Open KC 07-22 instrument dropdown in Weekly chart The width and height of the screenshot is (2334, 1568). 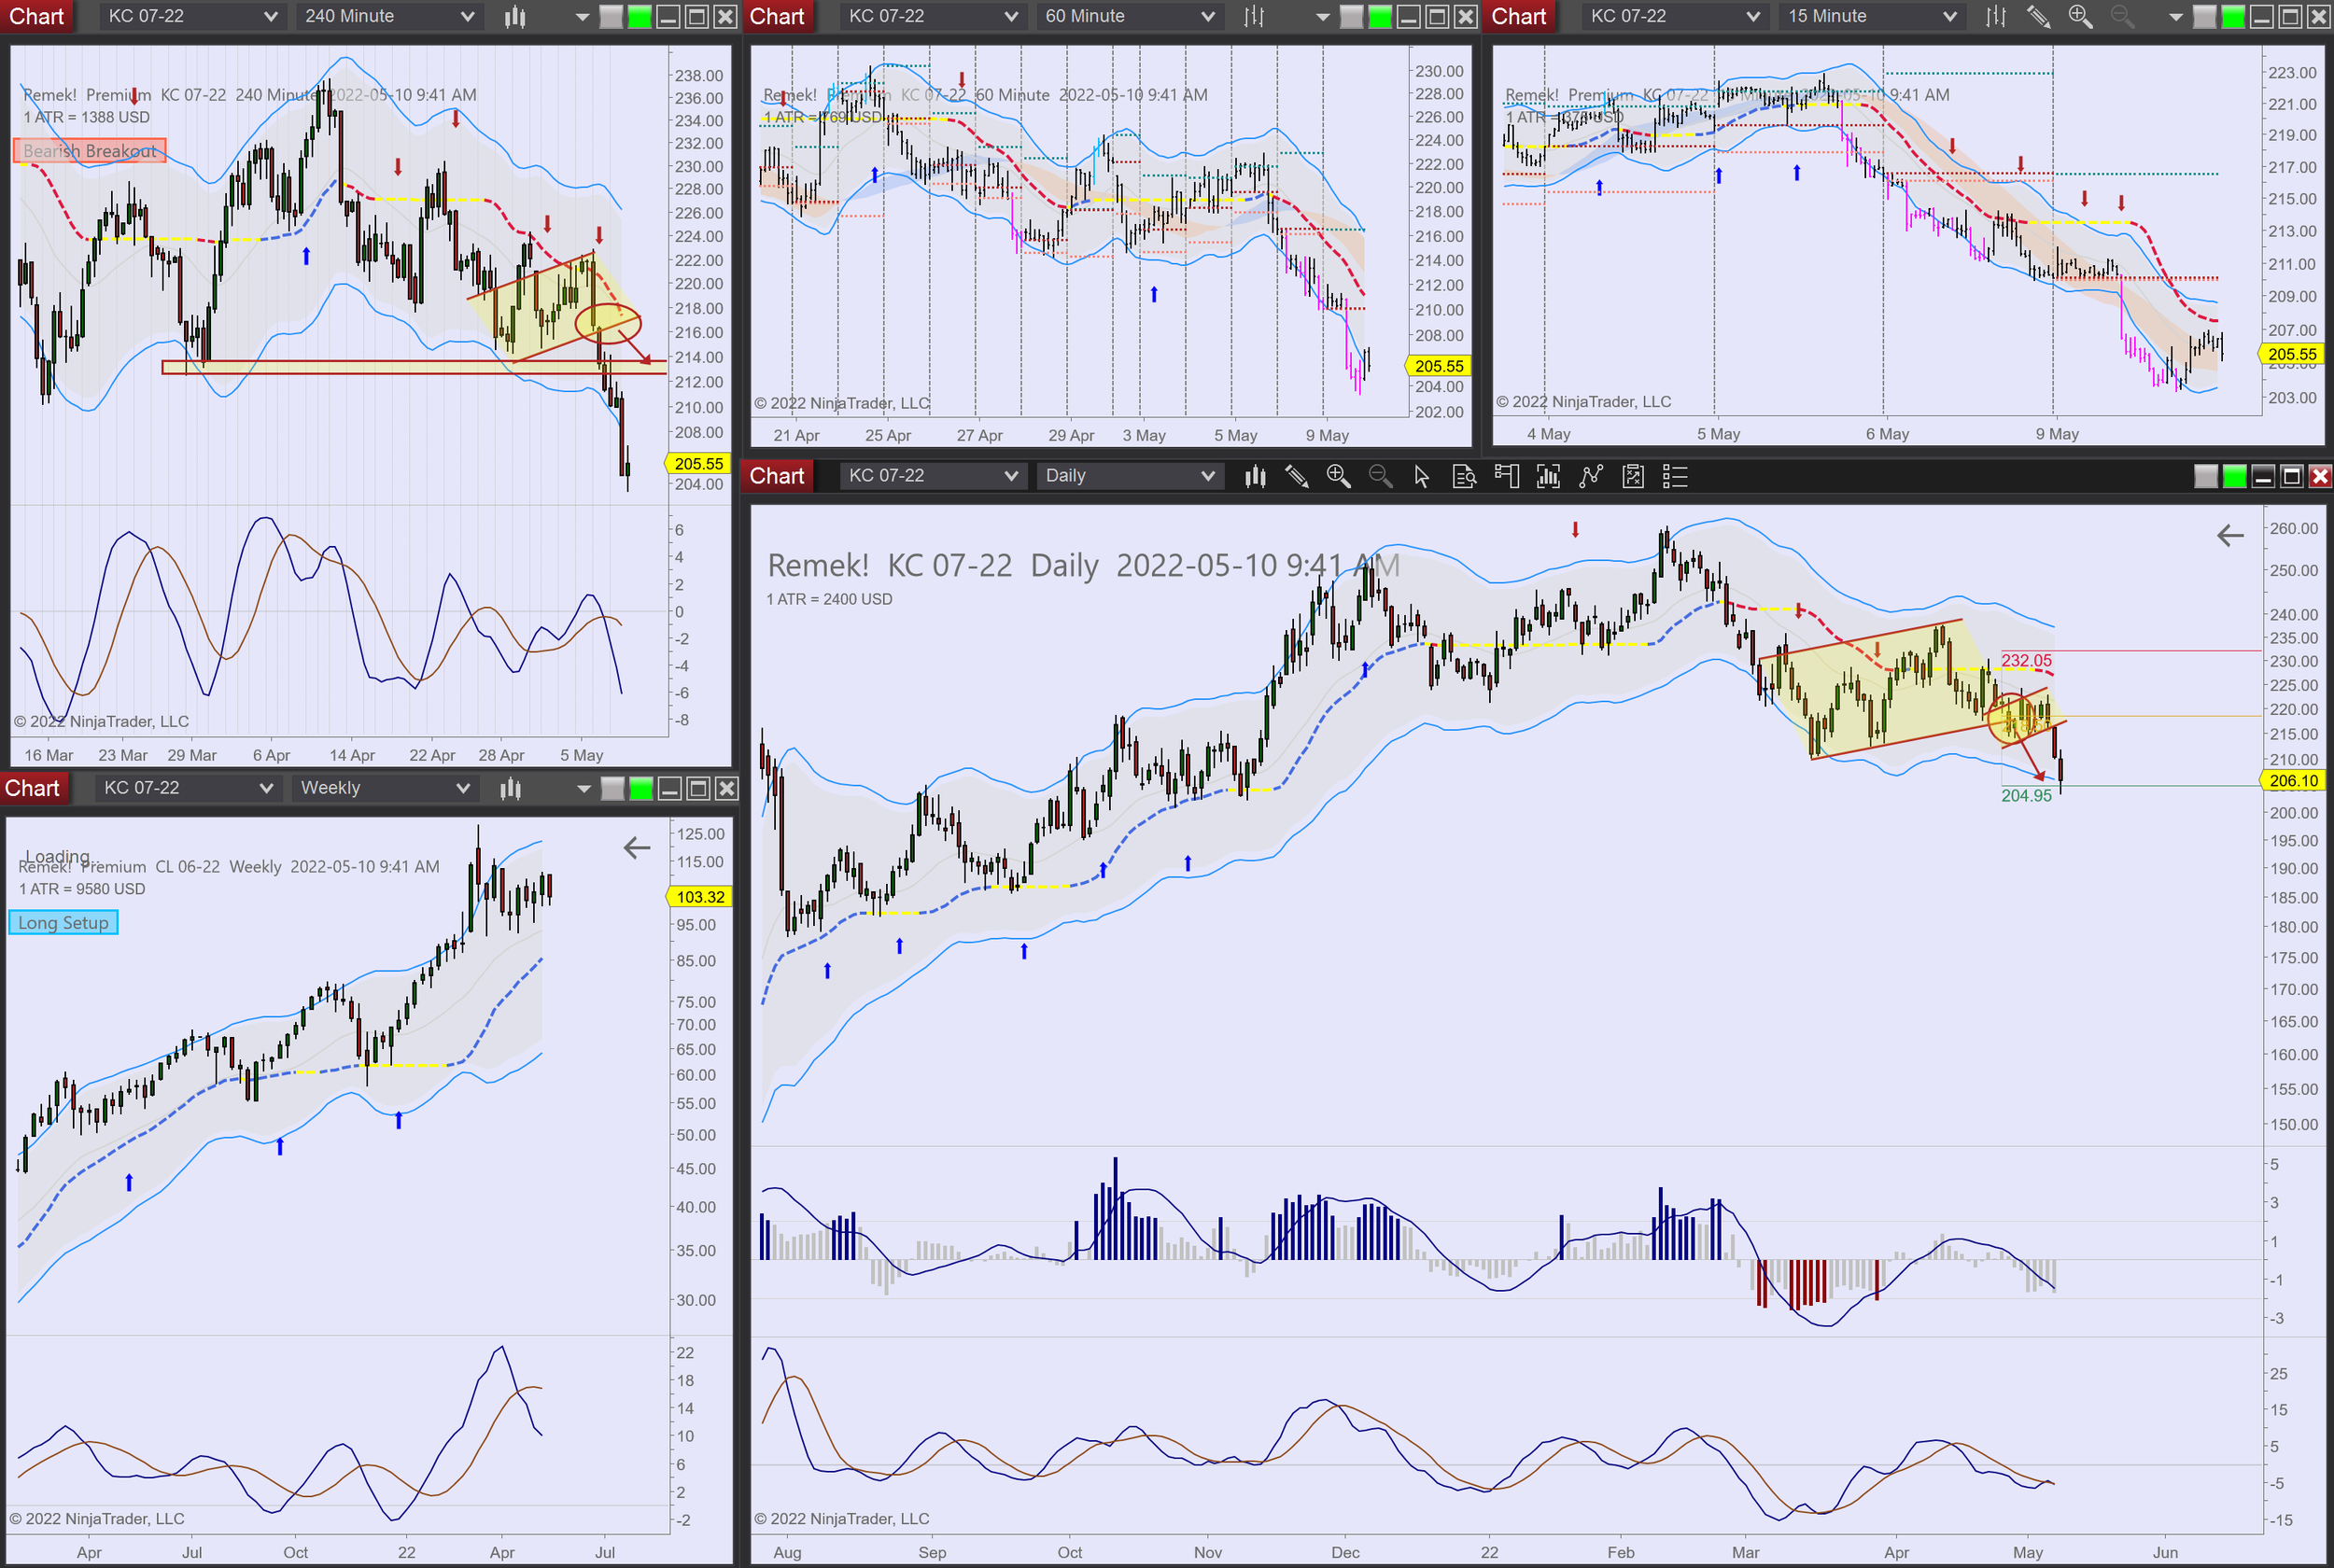[186, 788]
